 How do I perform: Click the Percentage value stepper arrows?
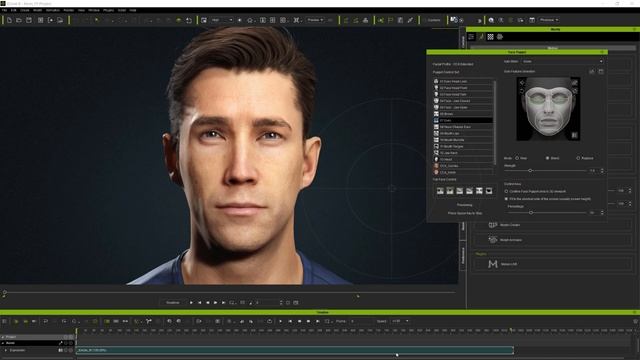click(x=602, y=213)
